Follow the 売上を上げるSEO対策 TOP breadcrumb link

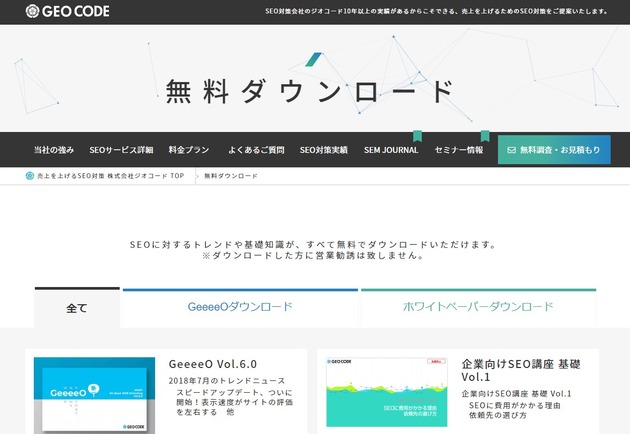coord(110,176)
